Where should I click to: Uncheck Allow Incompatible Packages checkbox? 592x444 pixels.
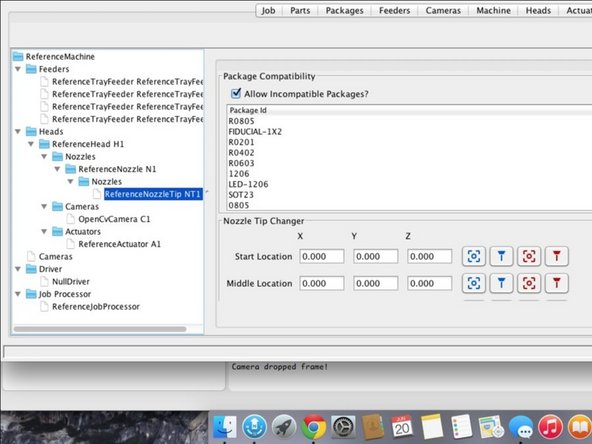pos(236,93)
